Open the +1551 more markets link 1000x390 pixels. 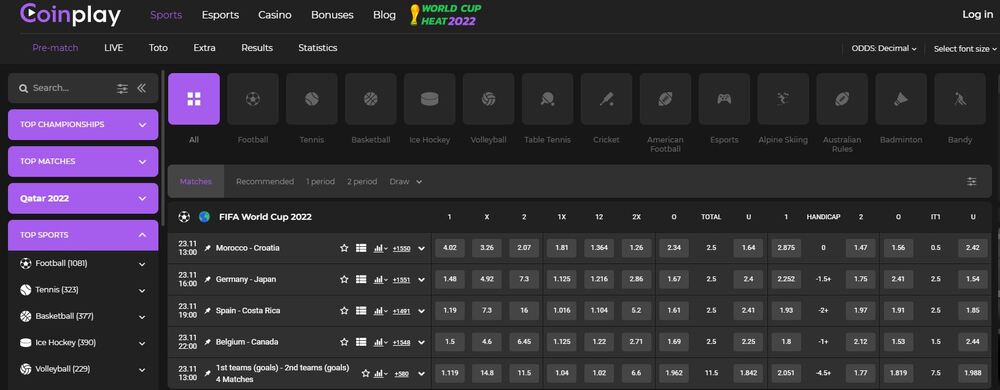click(401, 280)
